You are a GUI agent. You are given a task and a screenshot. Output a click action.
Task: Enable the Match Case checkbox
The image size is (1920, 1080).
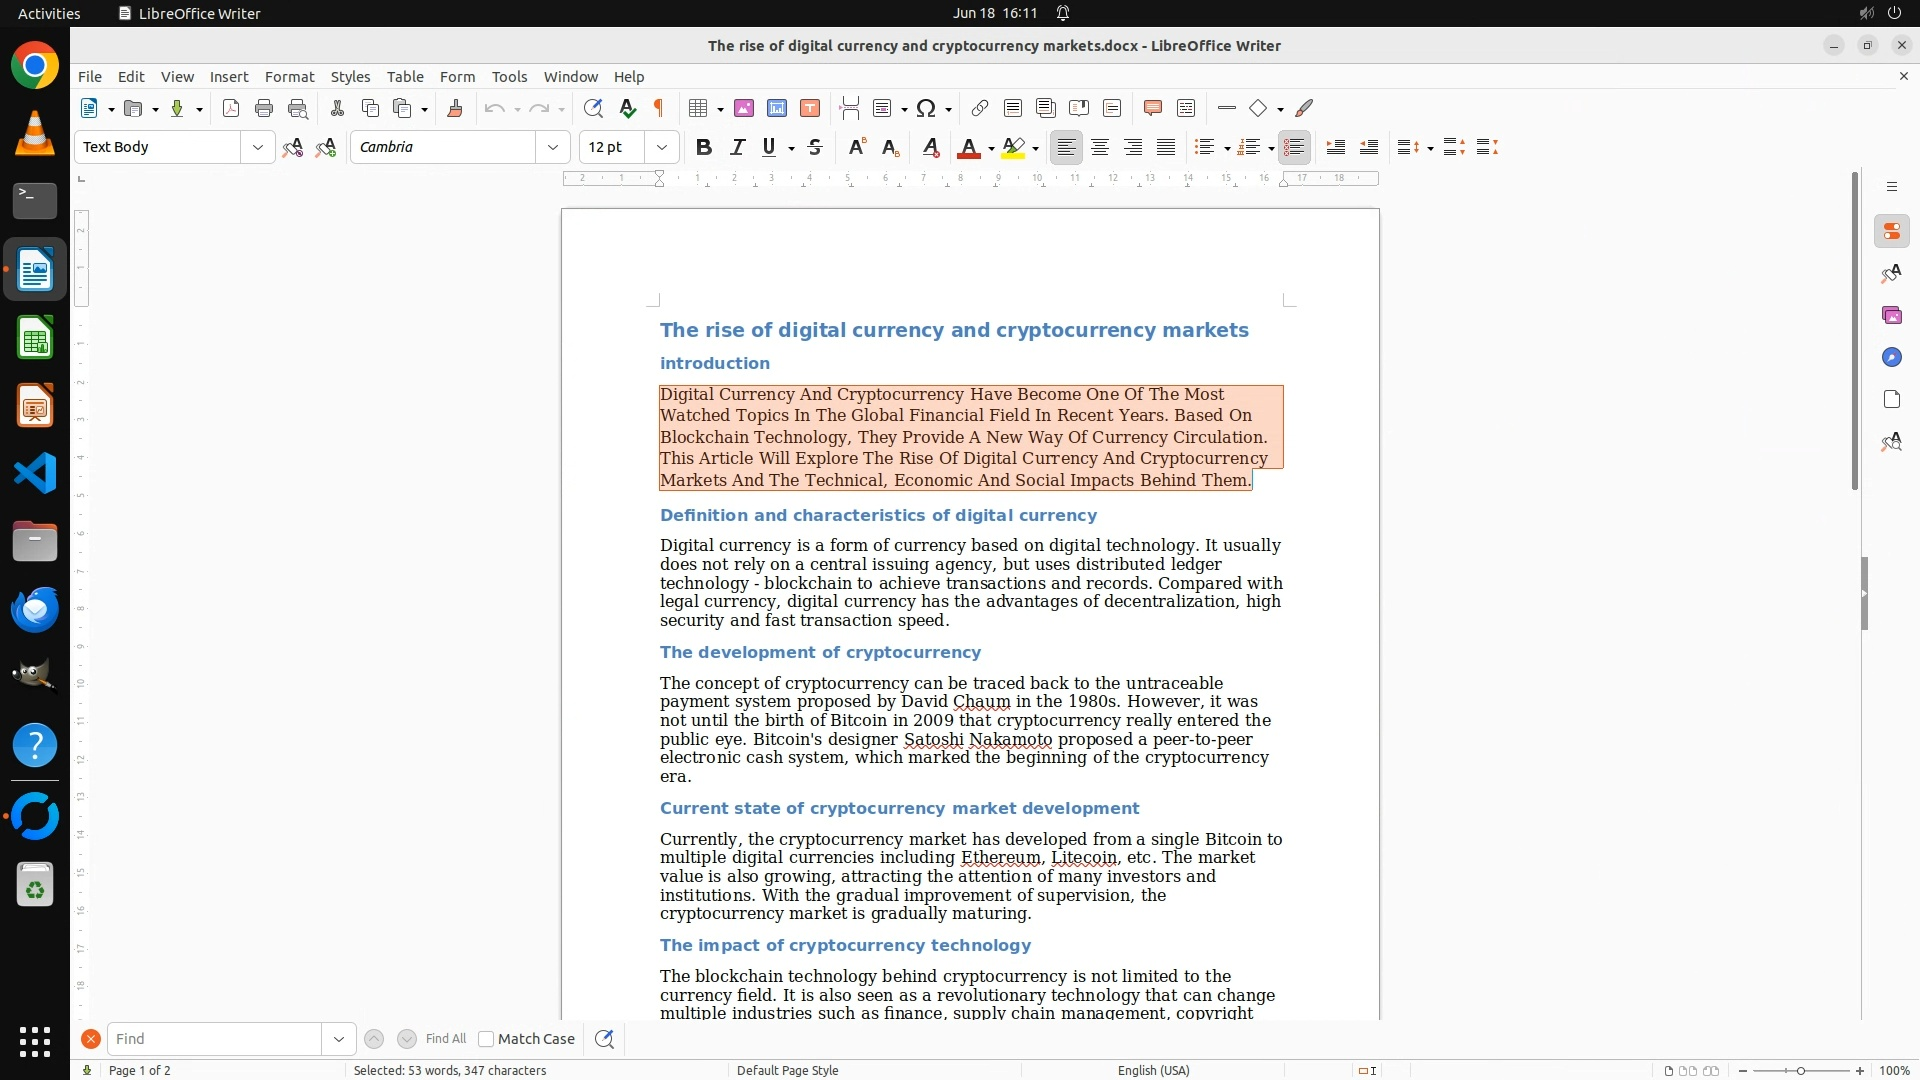tap(486, 1039)
